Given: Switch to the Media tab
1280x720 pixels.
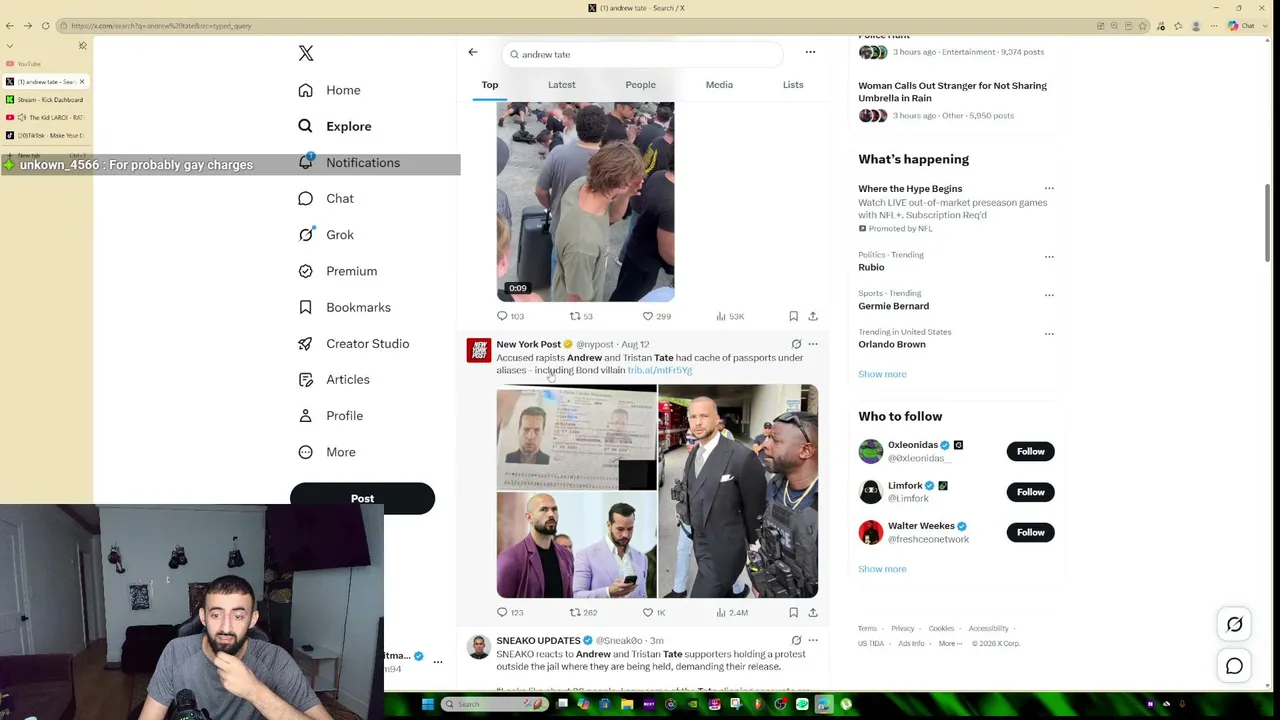Looking at the screenshot, I should pyautogui.click(x=719, y=85).
